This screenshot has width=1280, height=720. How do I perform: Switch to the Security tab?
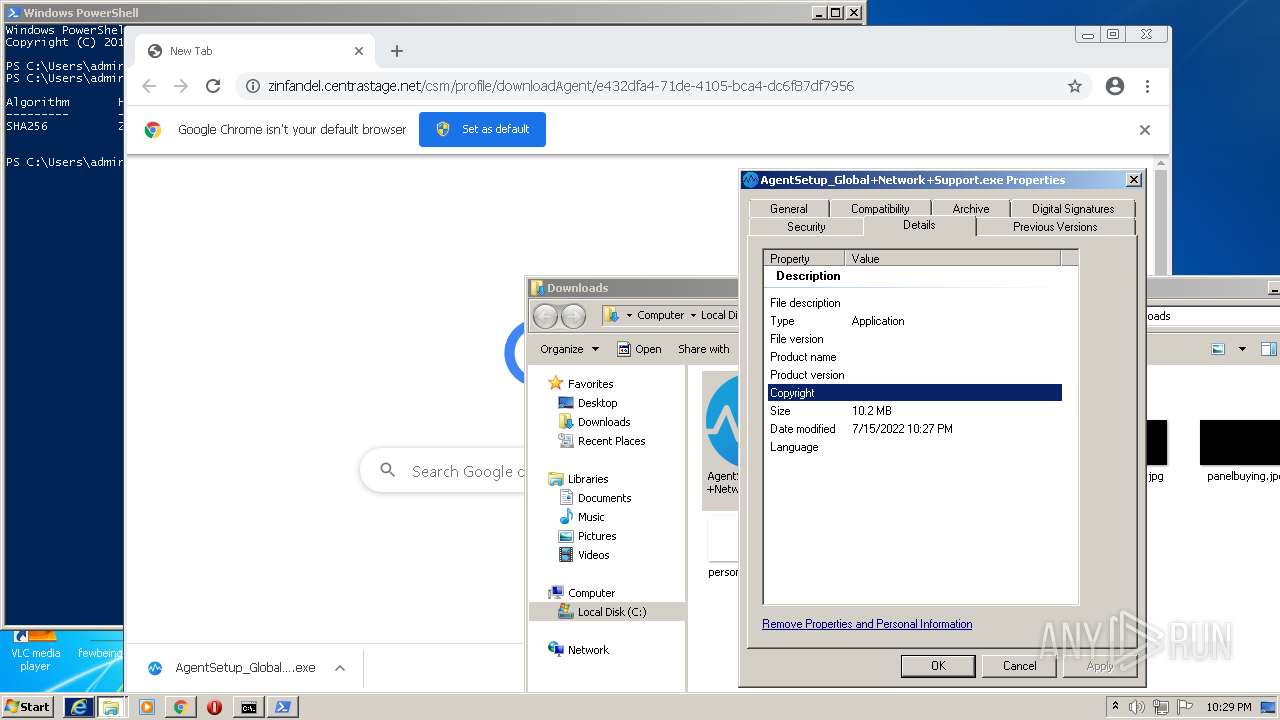806,227
